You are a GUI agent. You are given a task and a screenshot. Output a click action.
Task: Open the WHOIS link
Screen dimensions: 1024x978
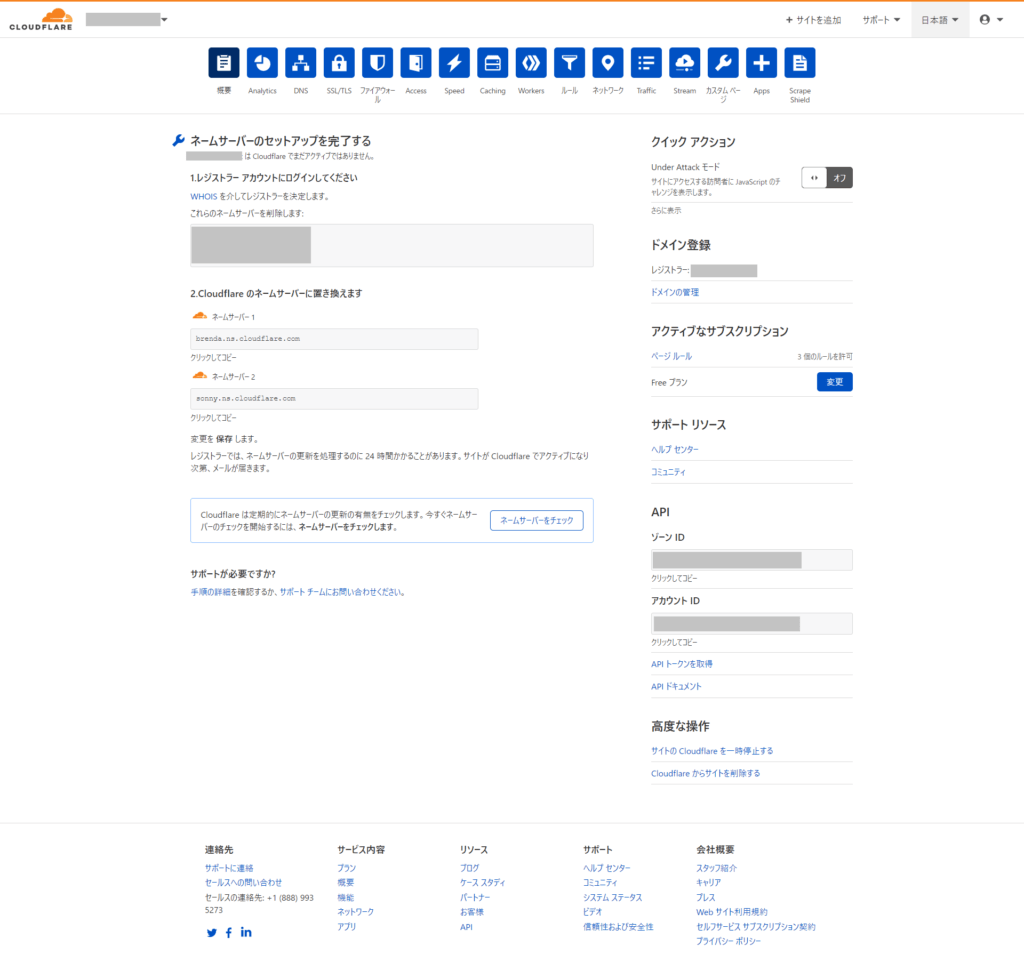click(204, 197)
